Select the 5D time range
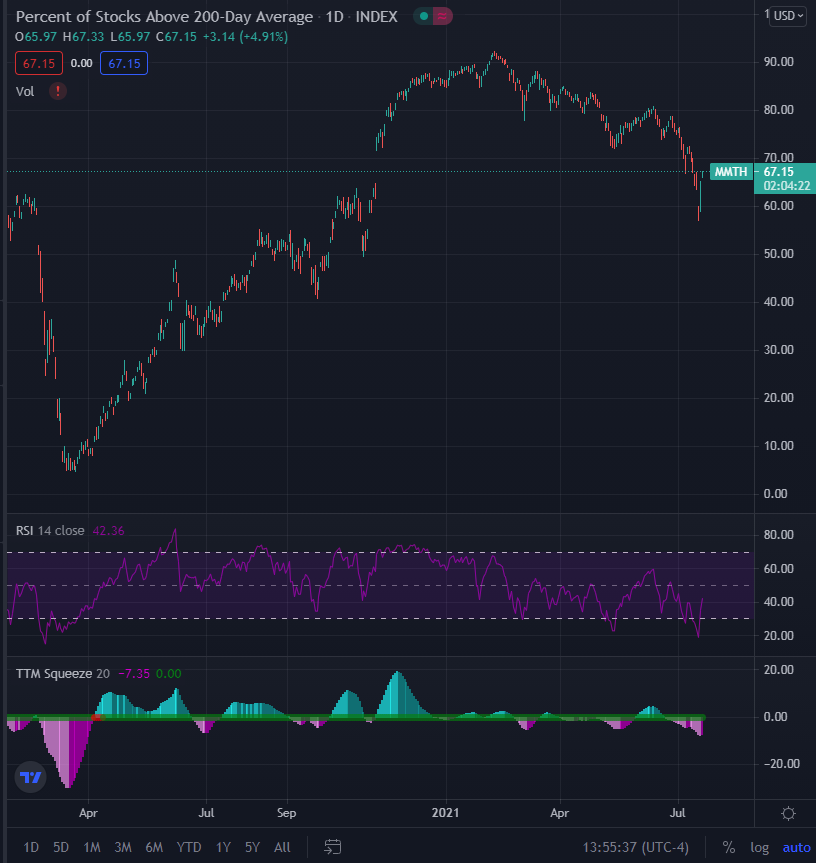The image size is (816, 863). [x=61, y=847]
